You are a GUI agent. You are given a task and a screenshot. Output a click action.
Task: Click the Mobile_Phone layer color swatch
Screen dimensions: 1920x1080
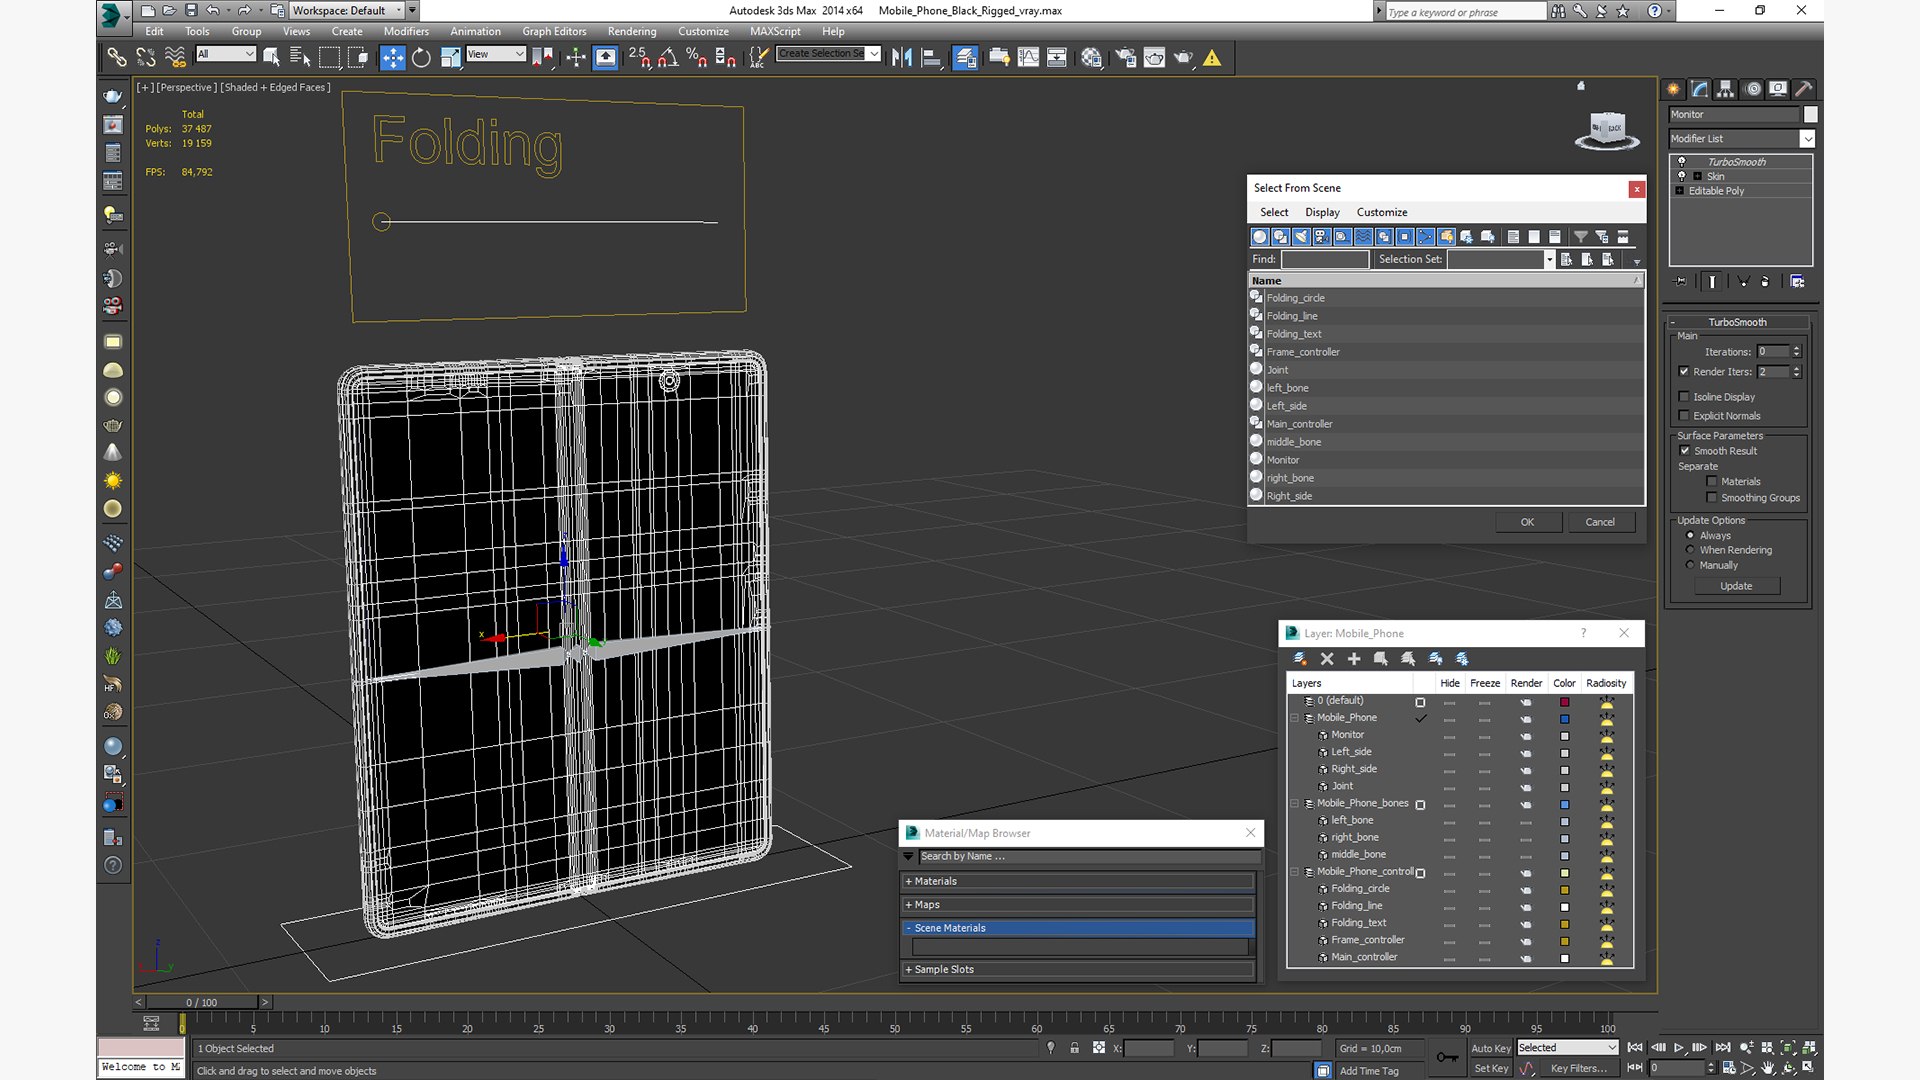point(1564,719)
